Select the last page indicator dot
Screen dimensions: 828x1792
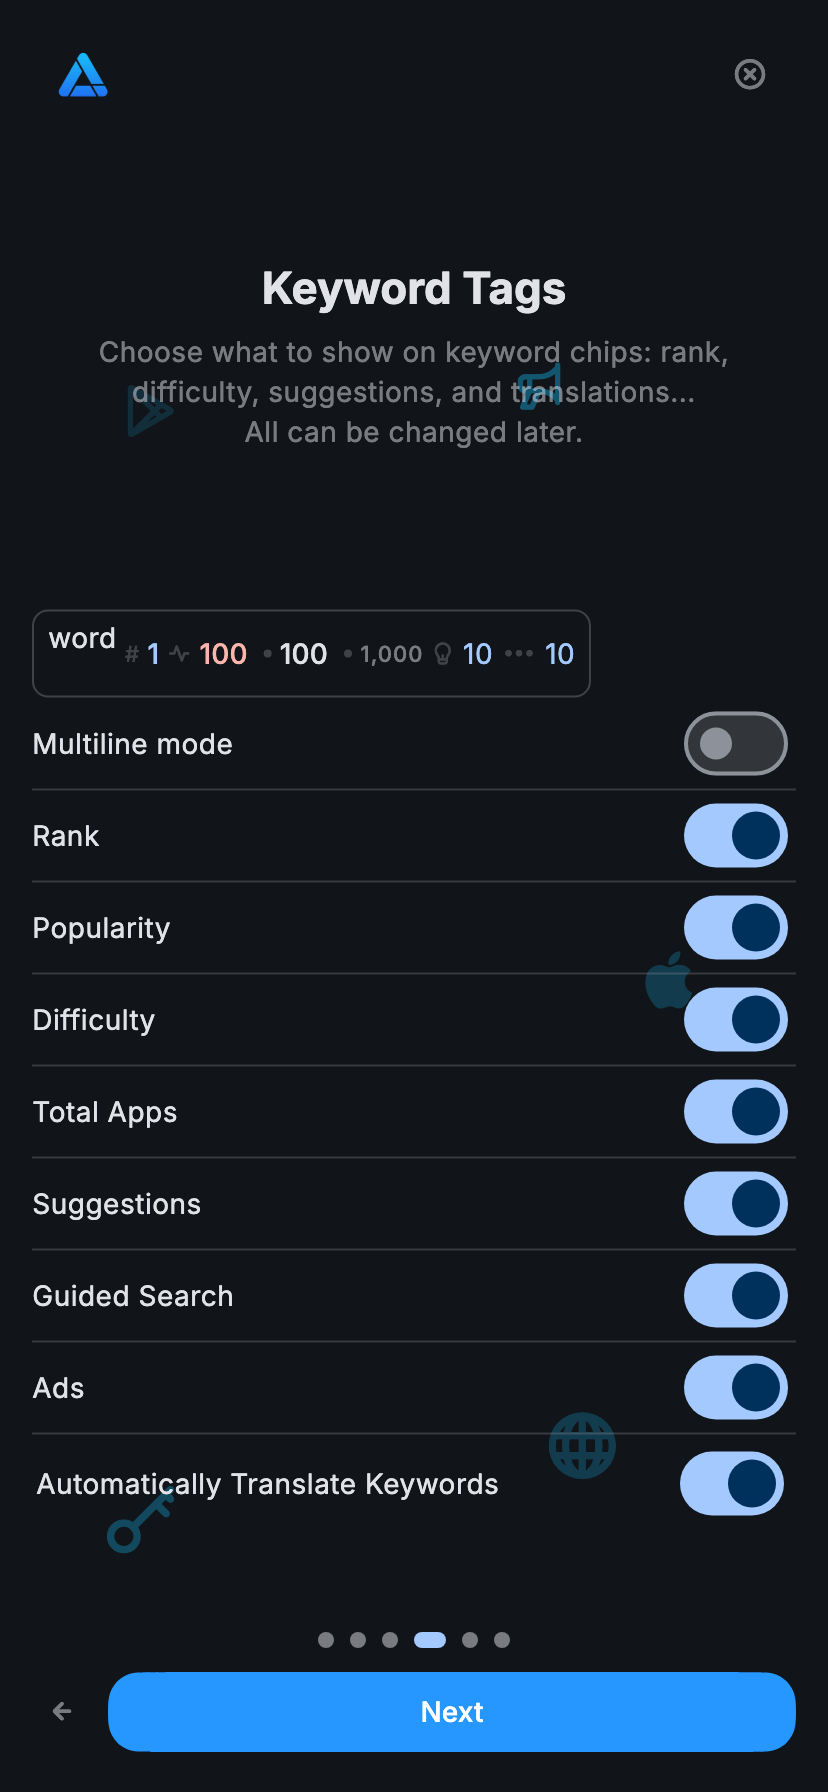[x=502, y=1640]
